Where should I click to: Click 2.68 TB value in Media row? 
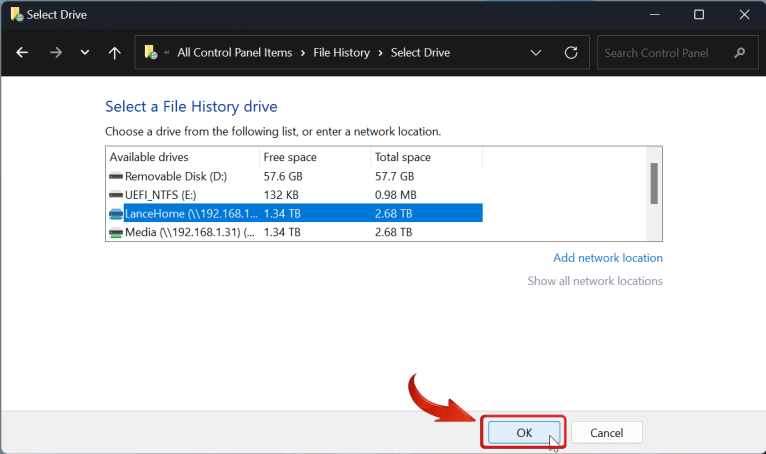[x=393, y=232]
